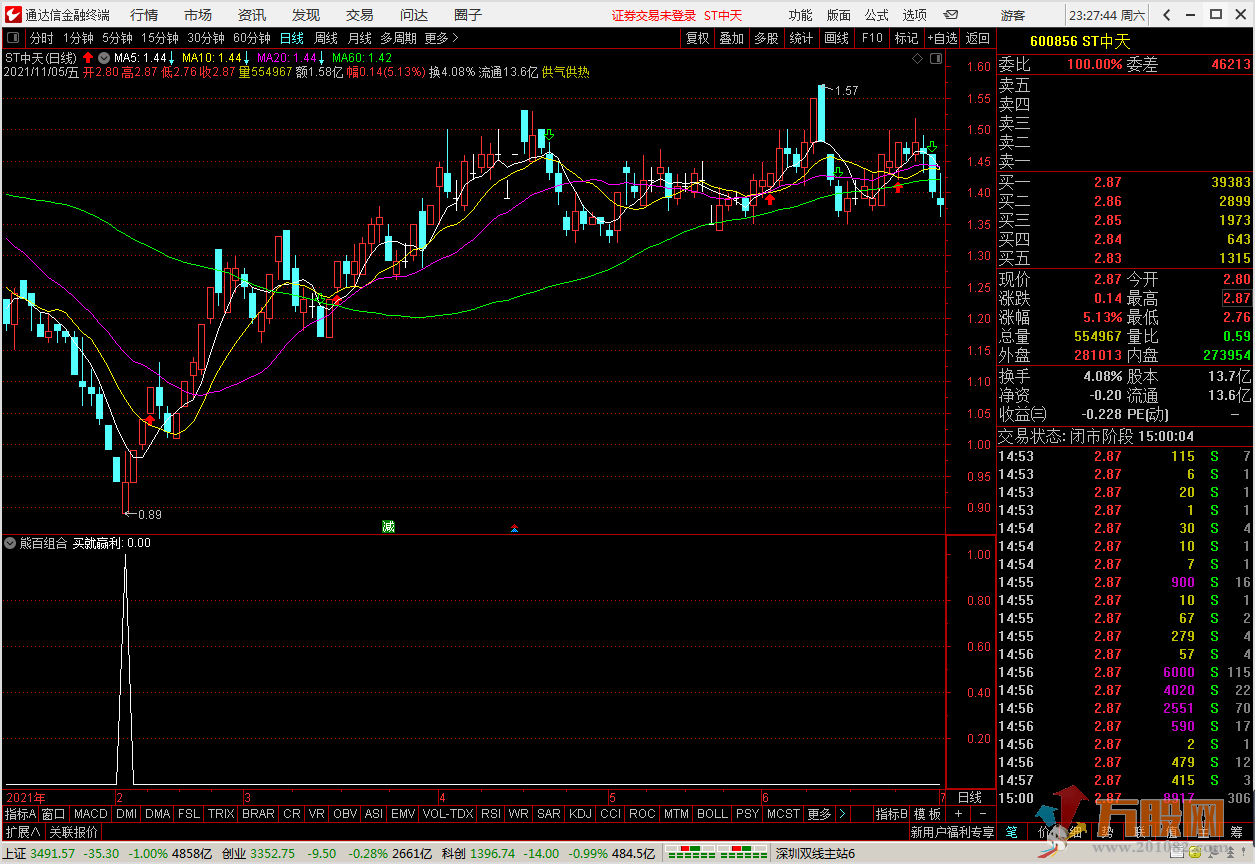This screenshot has height=864, width=1255.
Task: Click the 叠加 overlay button
Action: (732, 38)
